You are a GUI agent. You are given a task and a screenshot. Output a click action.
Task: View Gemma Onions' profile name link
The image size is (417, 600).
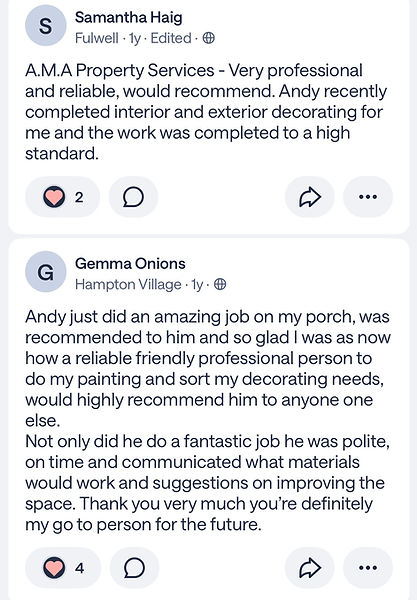(x=130, y=264)
